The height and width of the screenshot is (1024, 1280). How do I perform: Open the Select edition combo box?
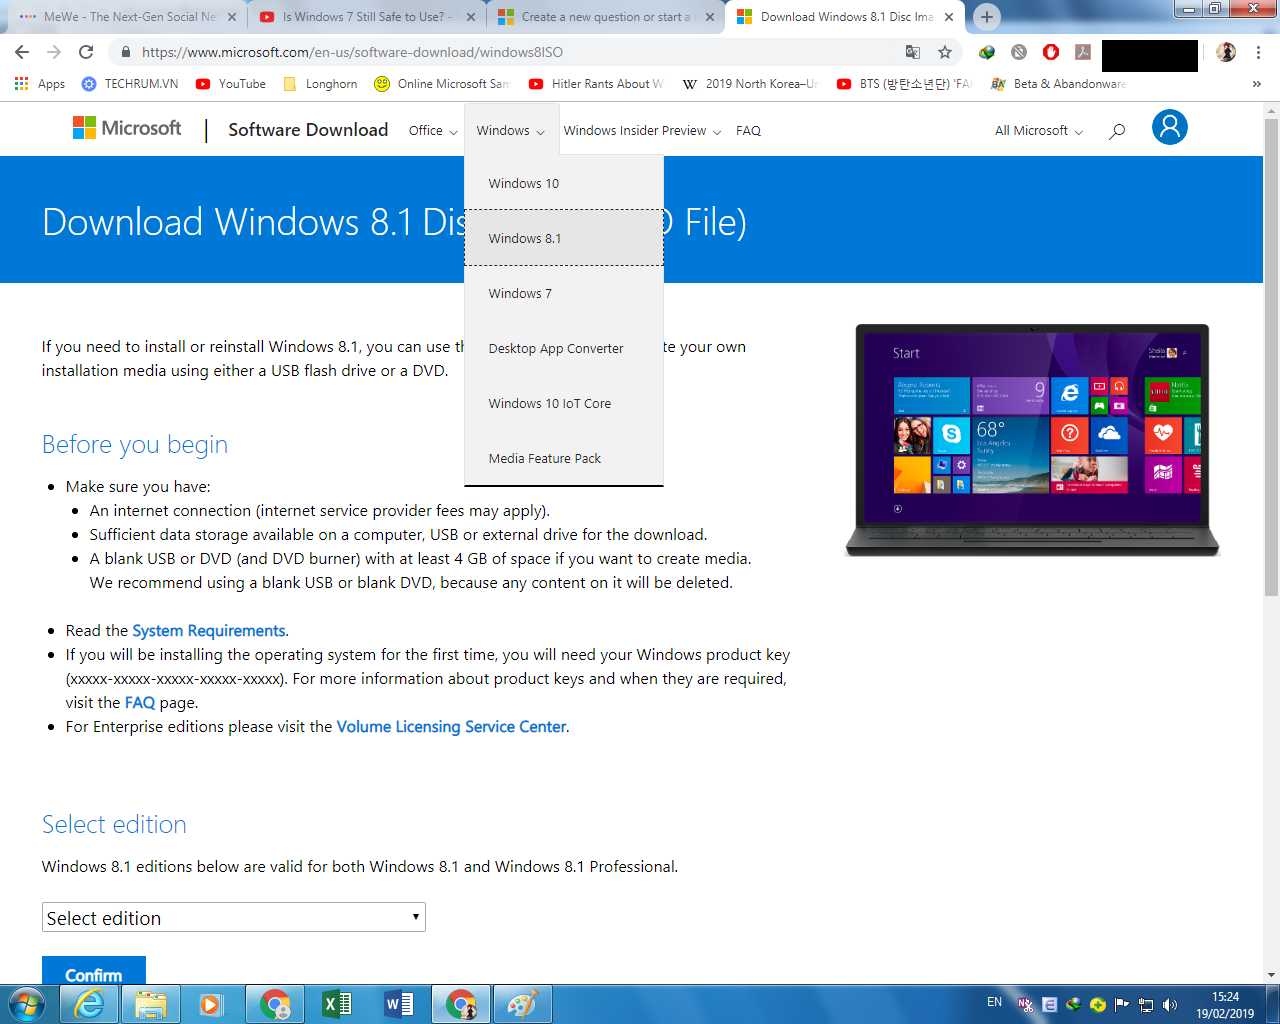coord(234,917)
